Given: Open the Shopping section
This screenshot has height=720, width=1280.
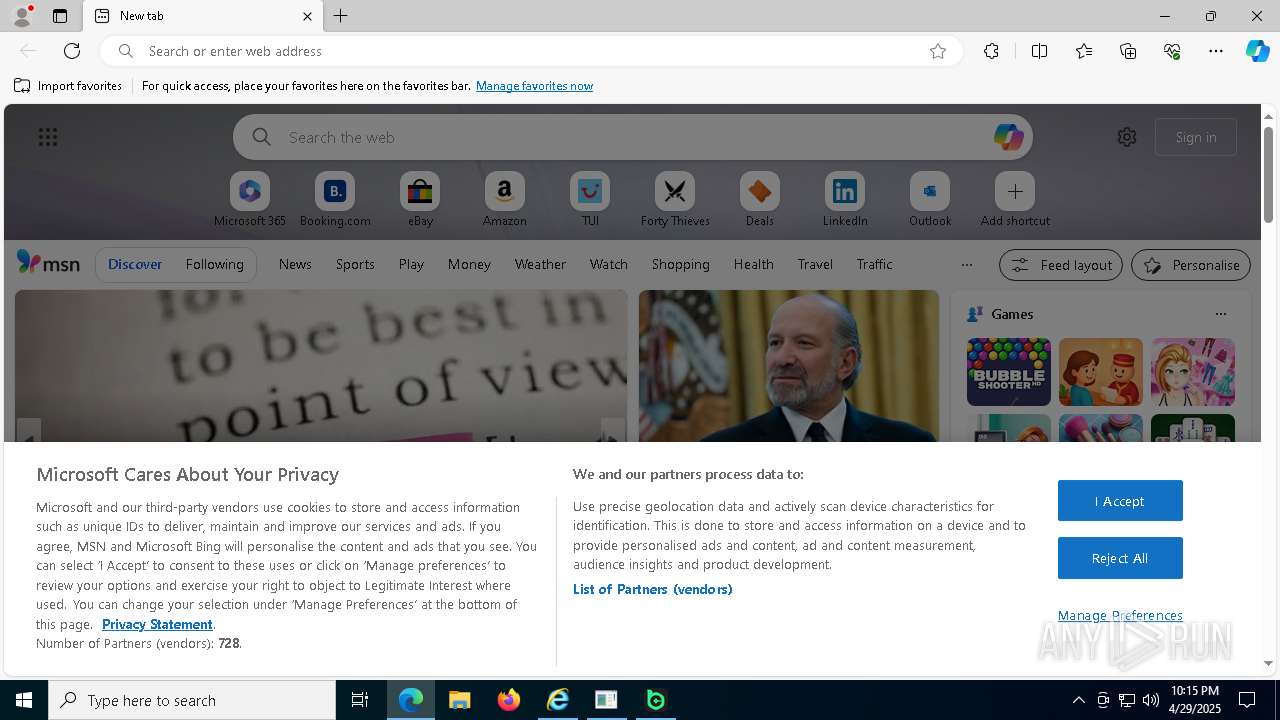Looking at the screenshot, I should tap(681, 264).
